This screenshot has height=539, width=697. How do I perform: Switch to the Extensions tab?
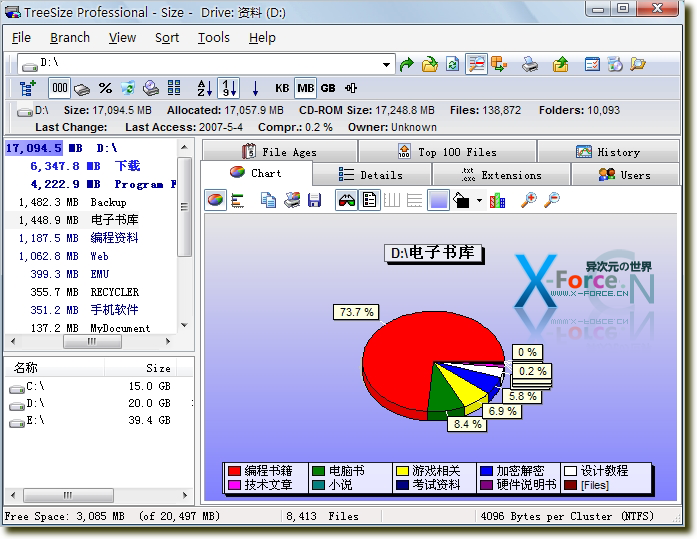coord(501,175)
